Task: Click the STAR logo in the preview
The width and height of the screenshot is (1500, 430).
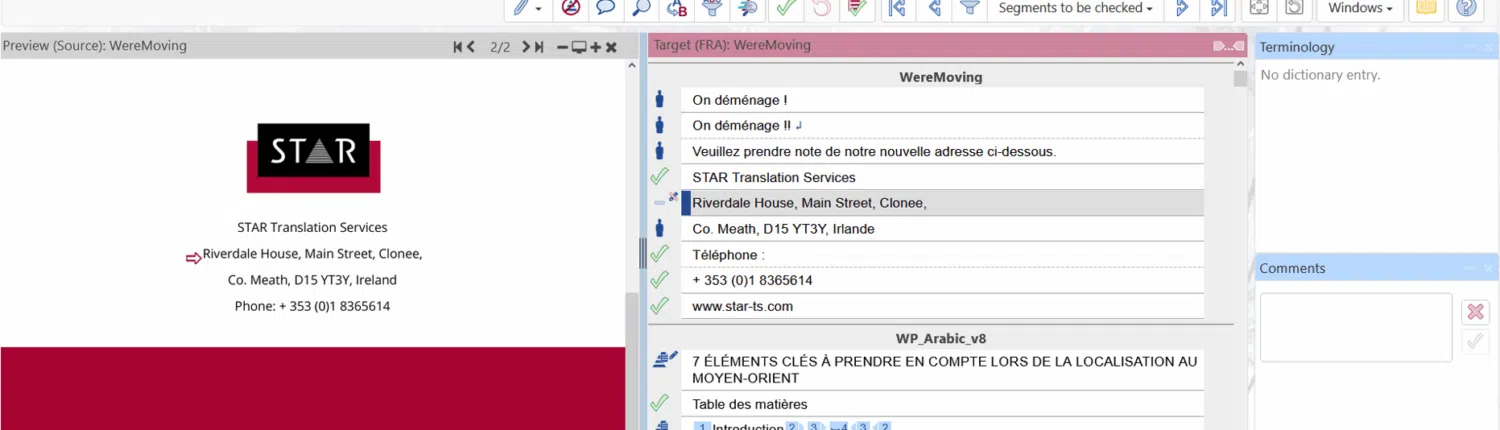Action: pyautogui.click(x=313, y=157)
